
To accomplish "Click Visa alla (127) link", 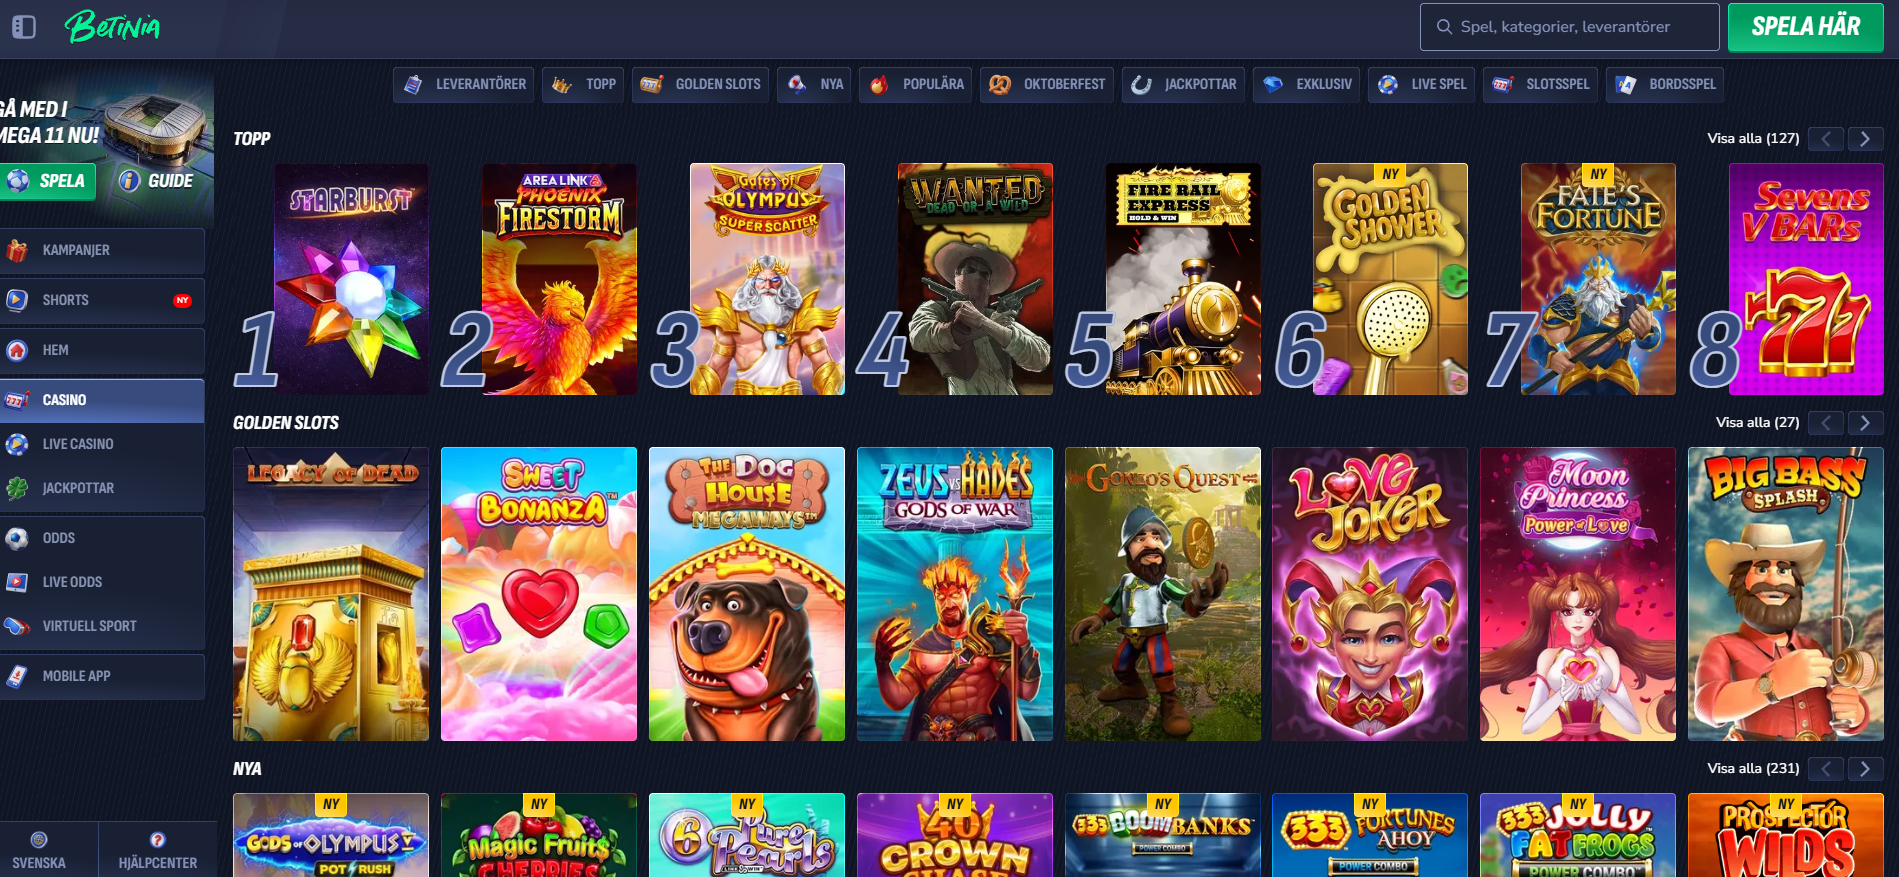I will click(1753, 139).
